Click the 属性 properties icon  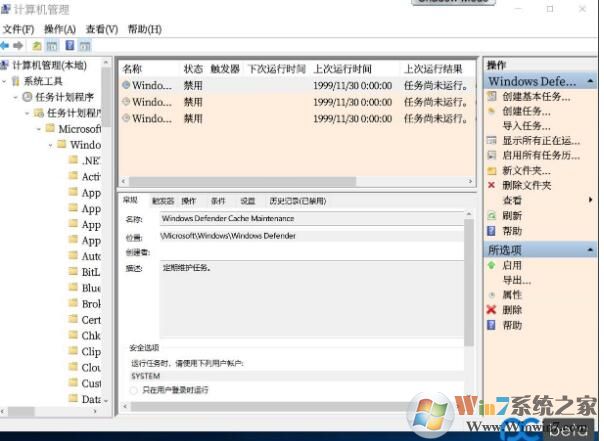click(492, 295)
